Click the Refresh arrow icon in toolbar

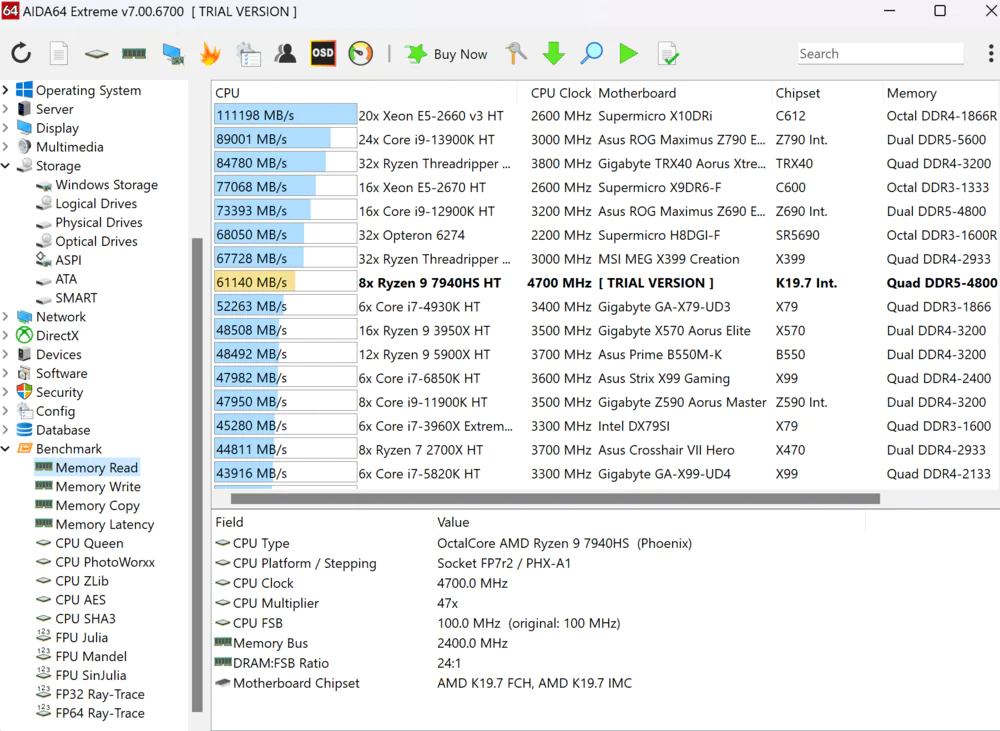coord(21,54)
